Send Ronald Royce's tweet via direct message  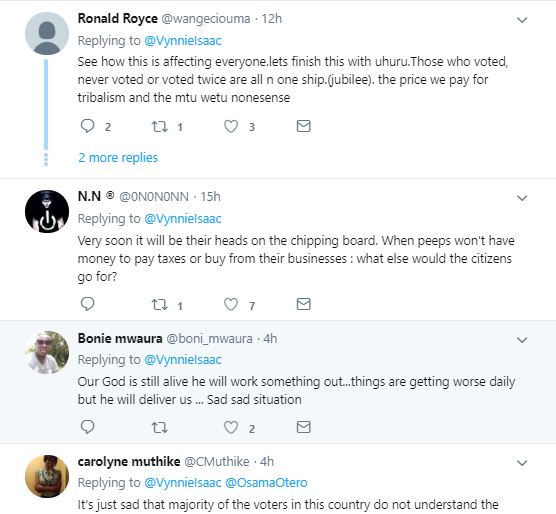304,126
